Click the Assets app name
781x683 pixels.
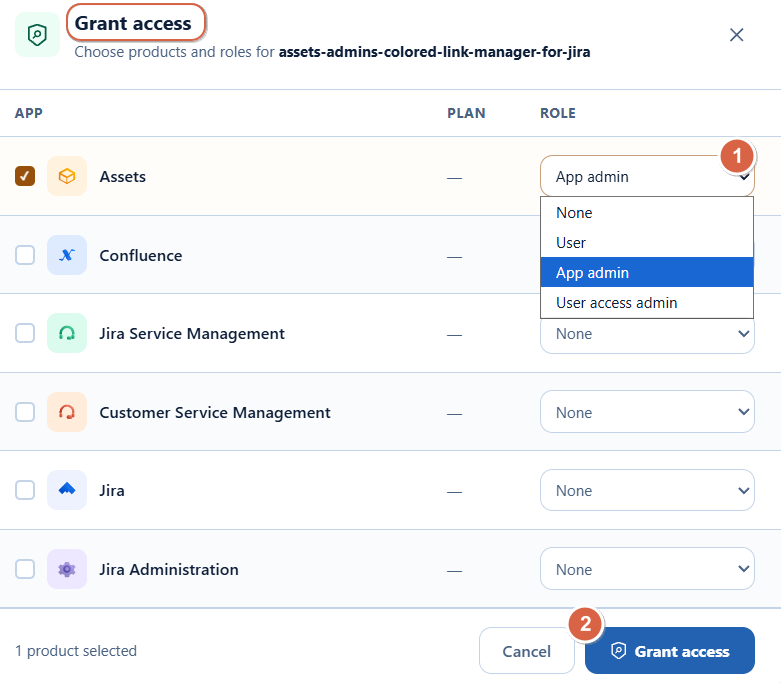tap(123, 177)
